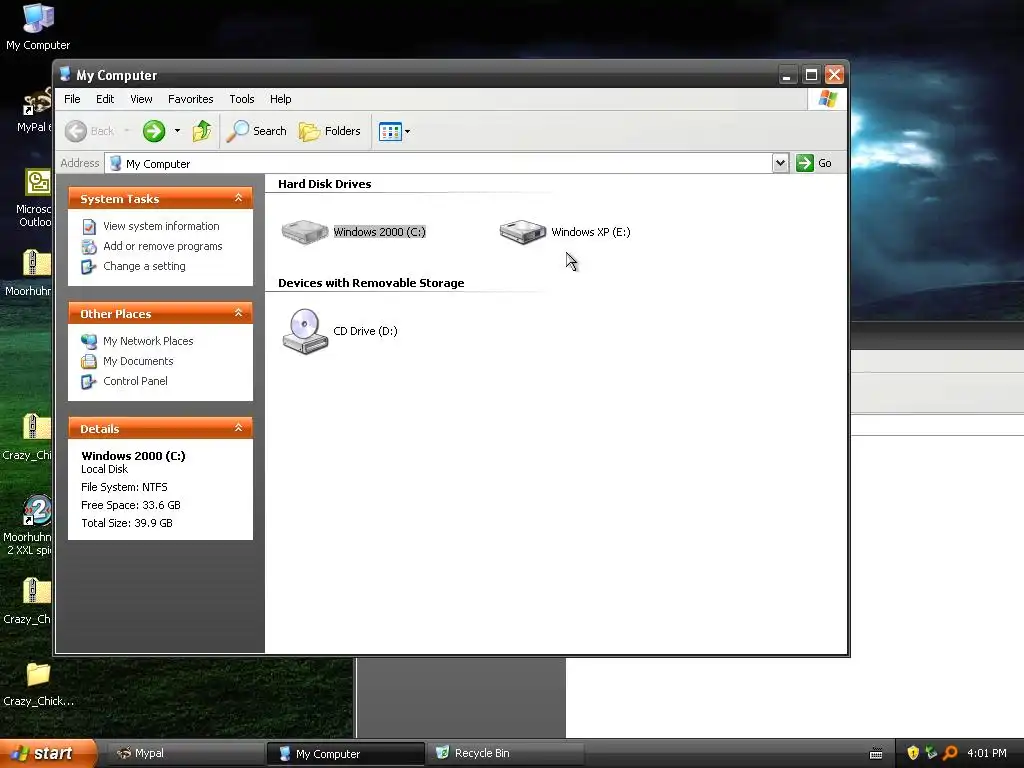Select the CD Drive (D:) icon

coord(305,331)
